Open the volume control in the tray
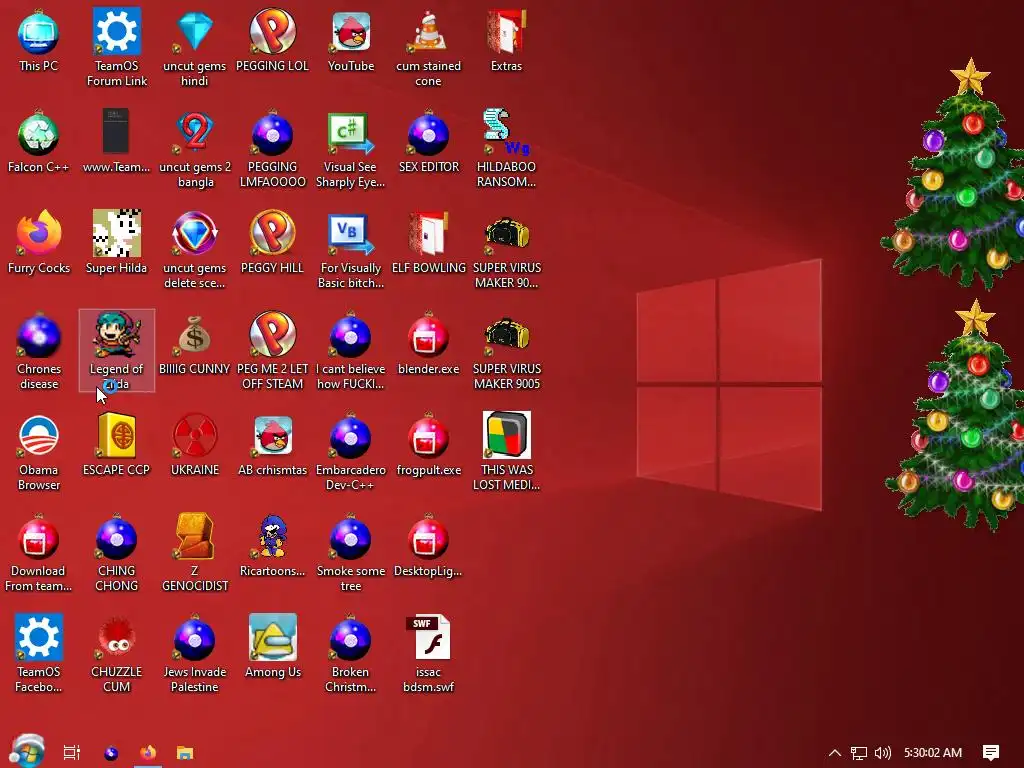Image resolution: width=1024 pixels, height=768 pixels. pyautogui.click(x=882, y=753)
